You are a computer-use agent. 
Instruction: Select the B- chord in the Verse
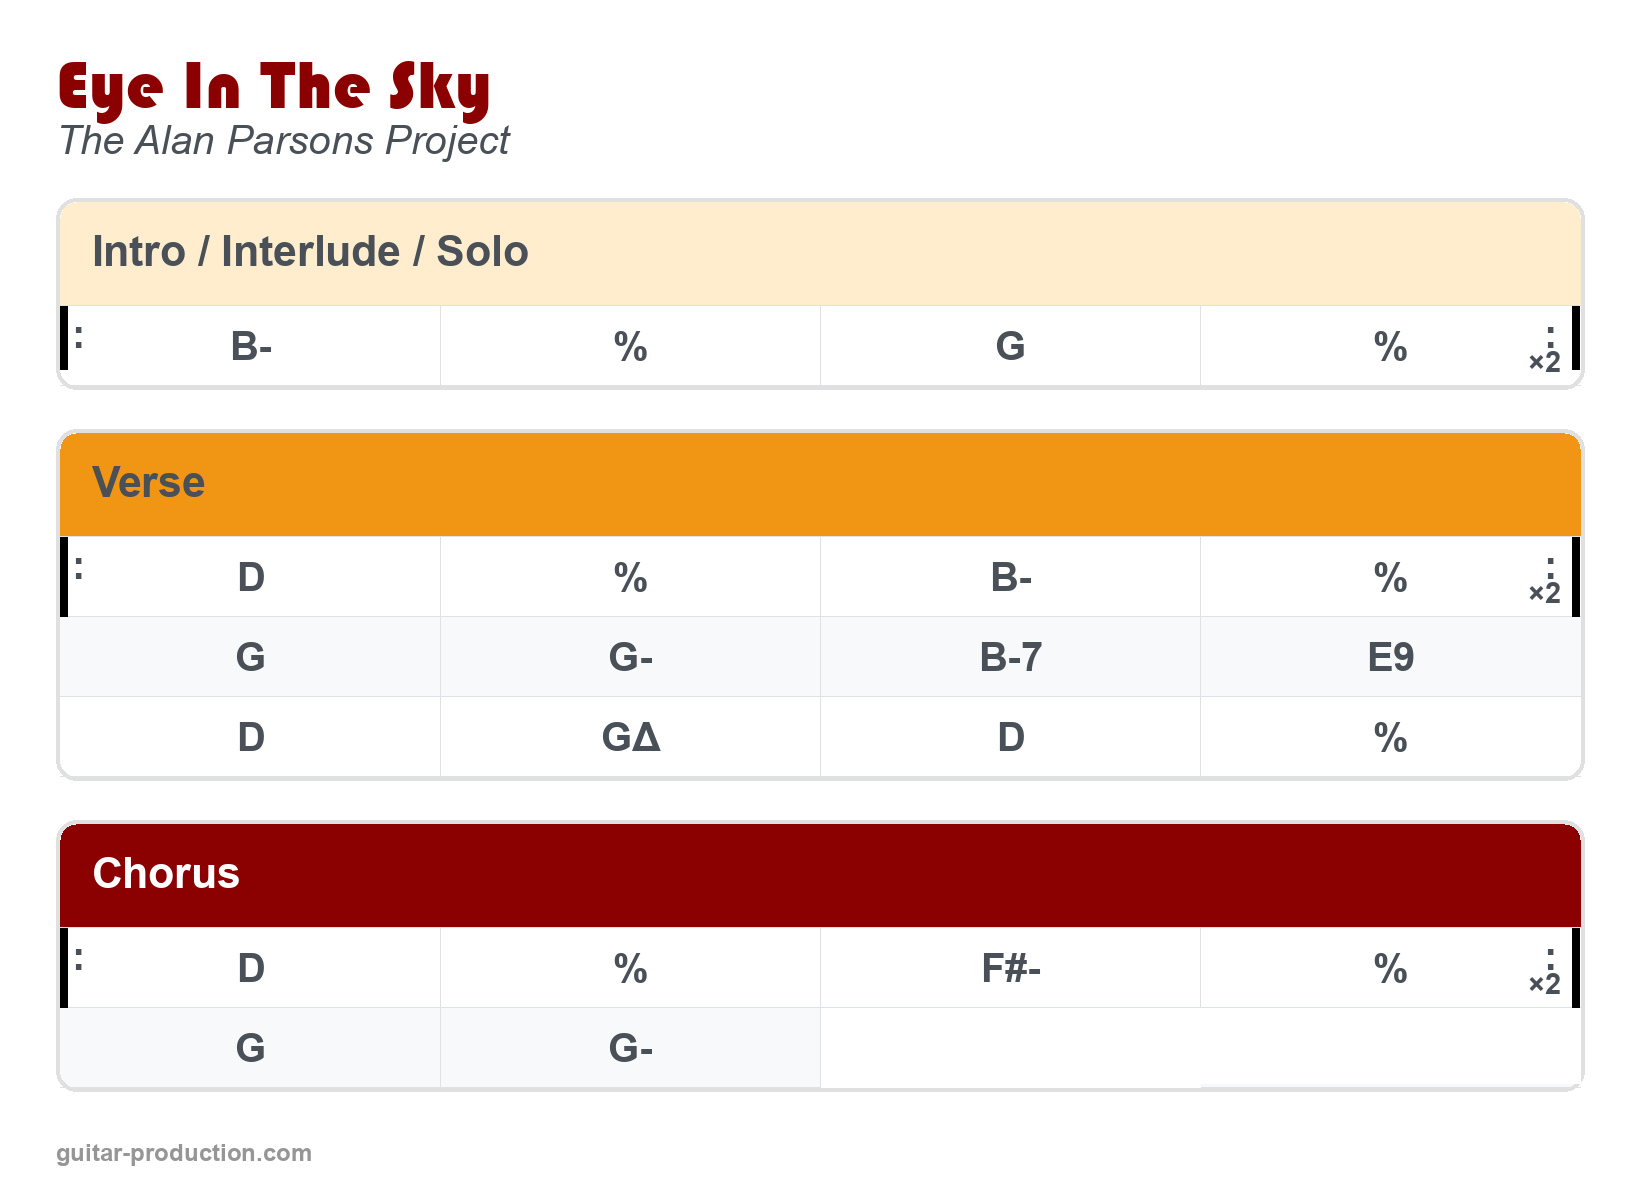1010,577
